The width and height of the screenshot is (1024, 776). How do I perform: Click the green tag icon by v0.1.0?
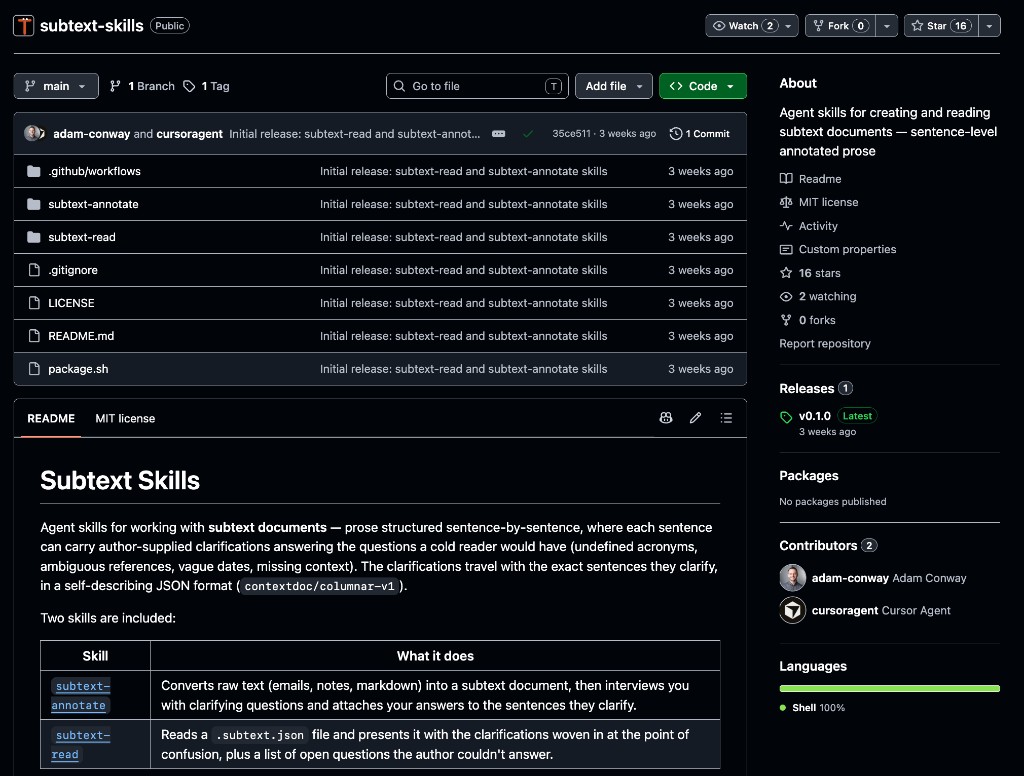[x=786, y=417]
